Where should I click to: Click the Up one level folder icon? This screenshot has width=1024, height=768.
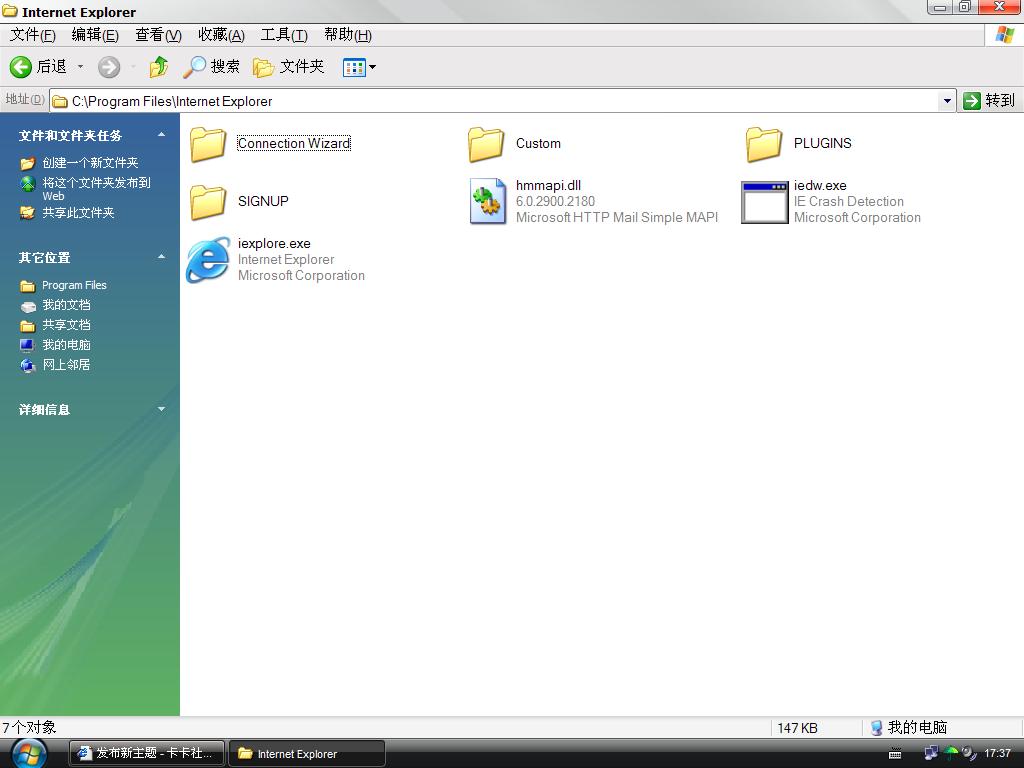coord(159,67)
